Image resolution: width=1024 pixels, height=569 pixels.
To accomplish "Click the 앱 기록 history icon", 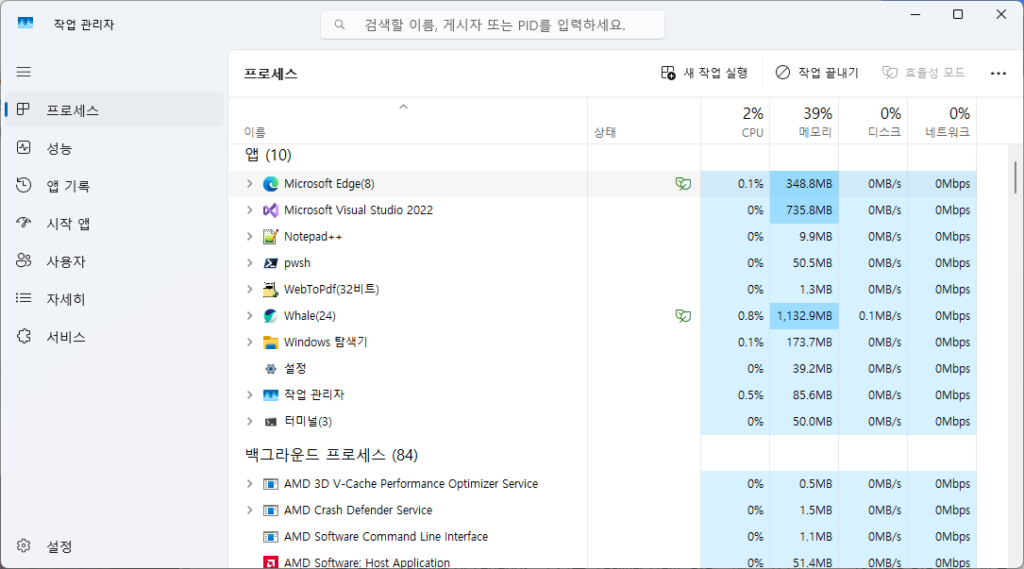I will tap(24, 186).
